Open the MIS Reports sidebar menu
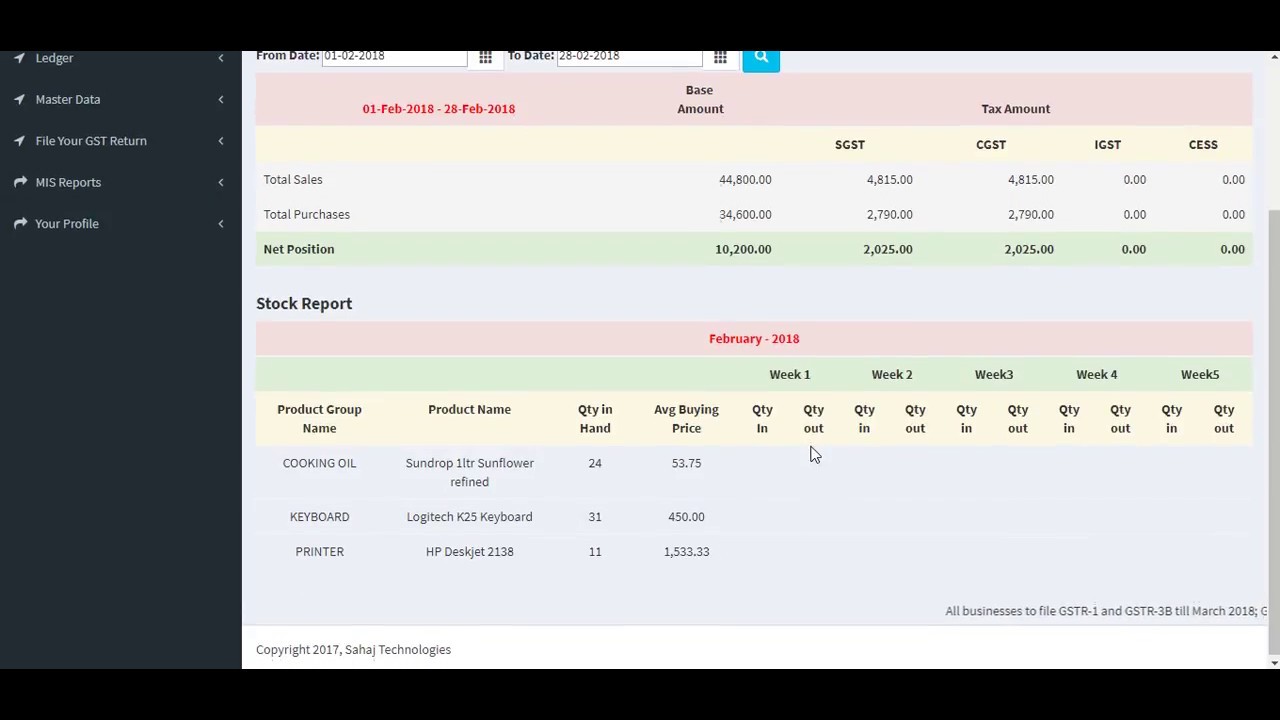The image size is (1280, 720). click(x=68, y=182)
